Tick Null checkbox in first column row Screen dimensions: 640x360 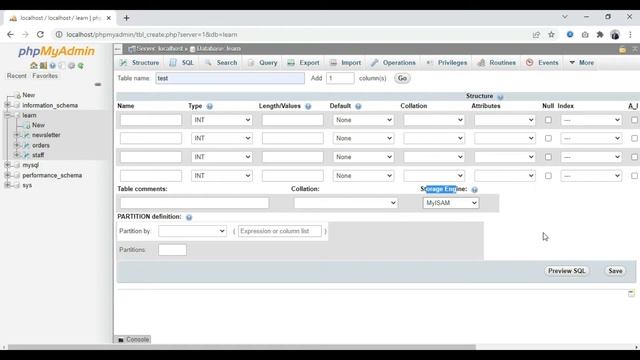548,120
